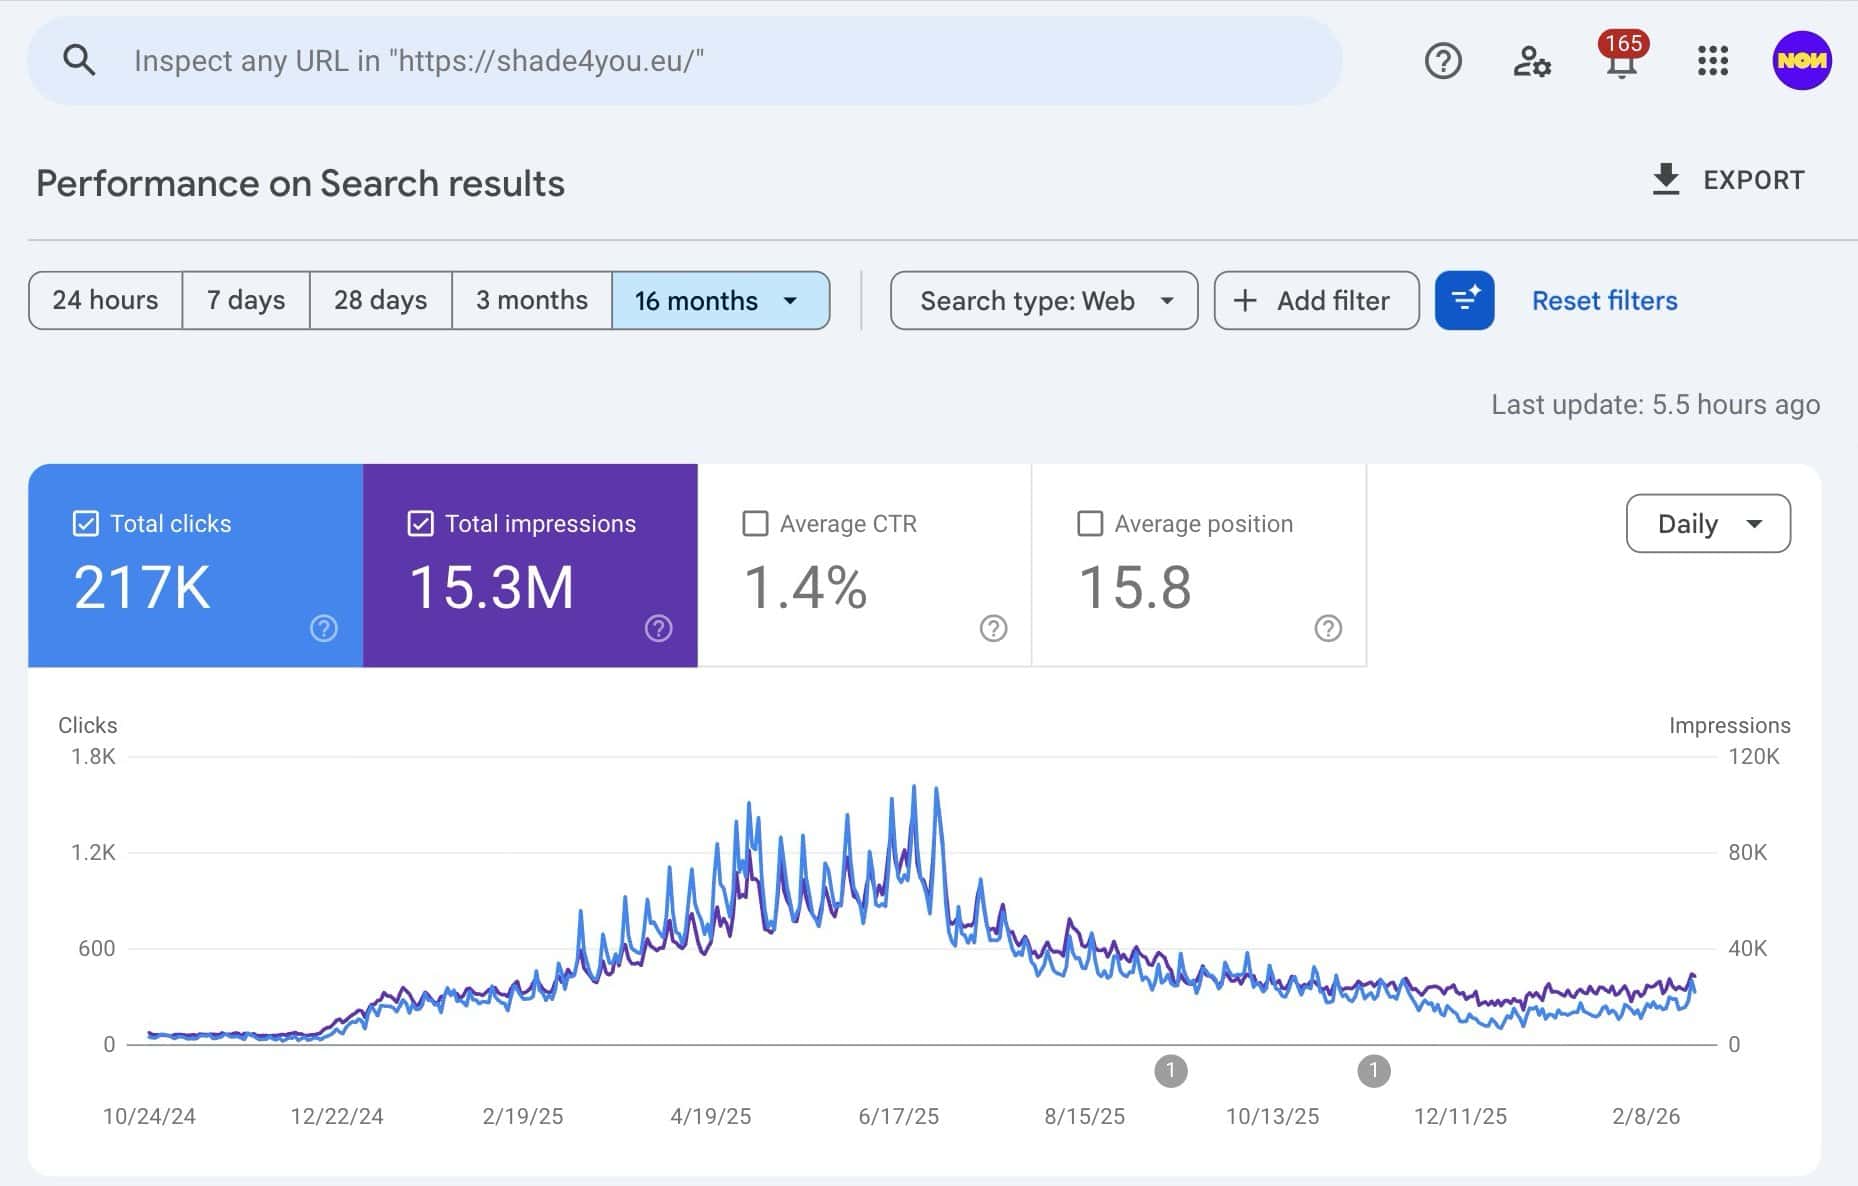Open the Search type: Web dropdown
The width and height of the screenshot is (1858, 1186).
click(x=1044, y=300)
